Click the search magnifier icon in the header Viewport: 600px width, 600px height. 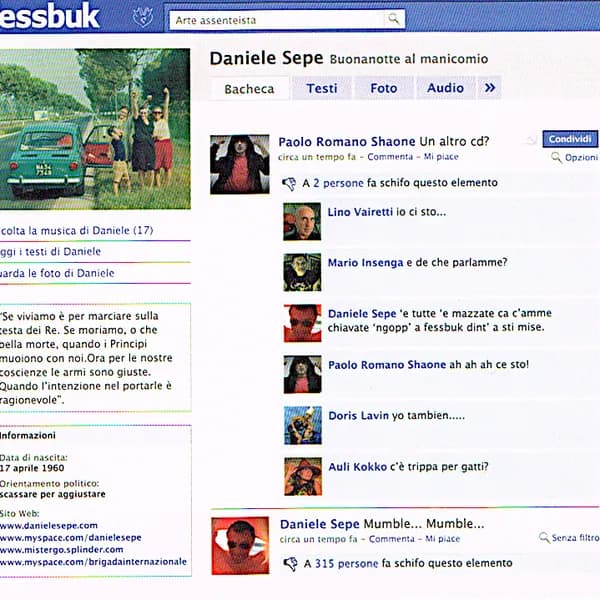click(394, 18)
